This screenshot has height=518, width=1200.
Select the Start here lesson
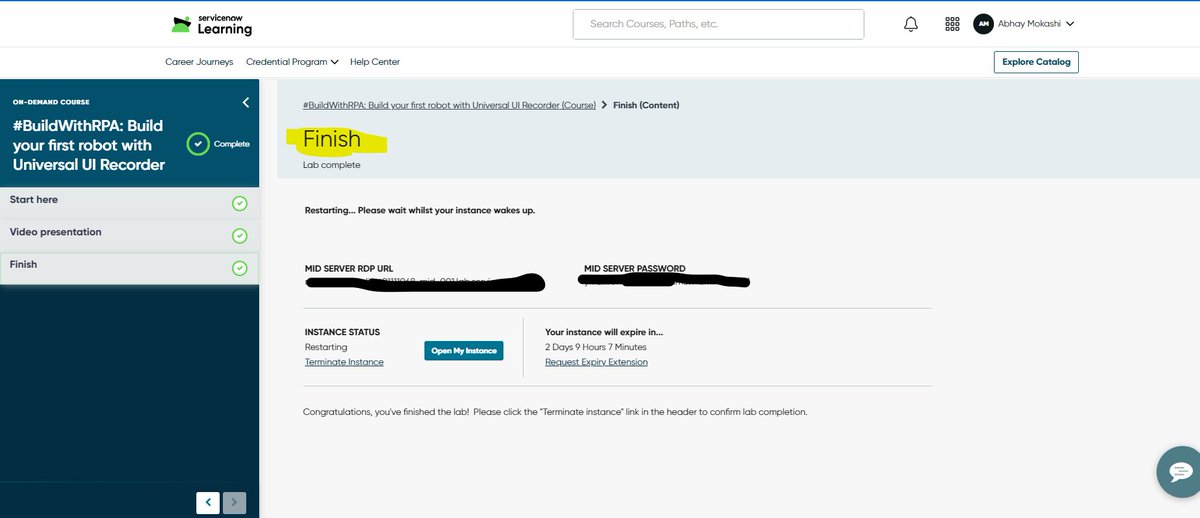tap(129, 203)
